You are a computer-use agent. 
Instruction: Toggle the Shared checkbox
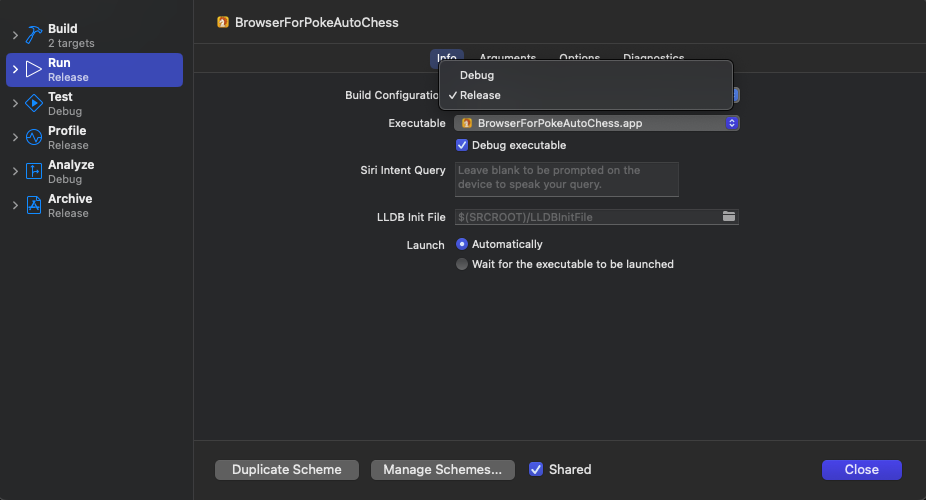pyautogui.click(x=536, y=469)
